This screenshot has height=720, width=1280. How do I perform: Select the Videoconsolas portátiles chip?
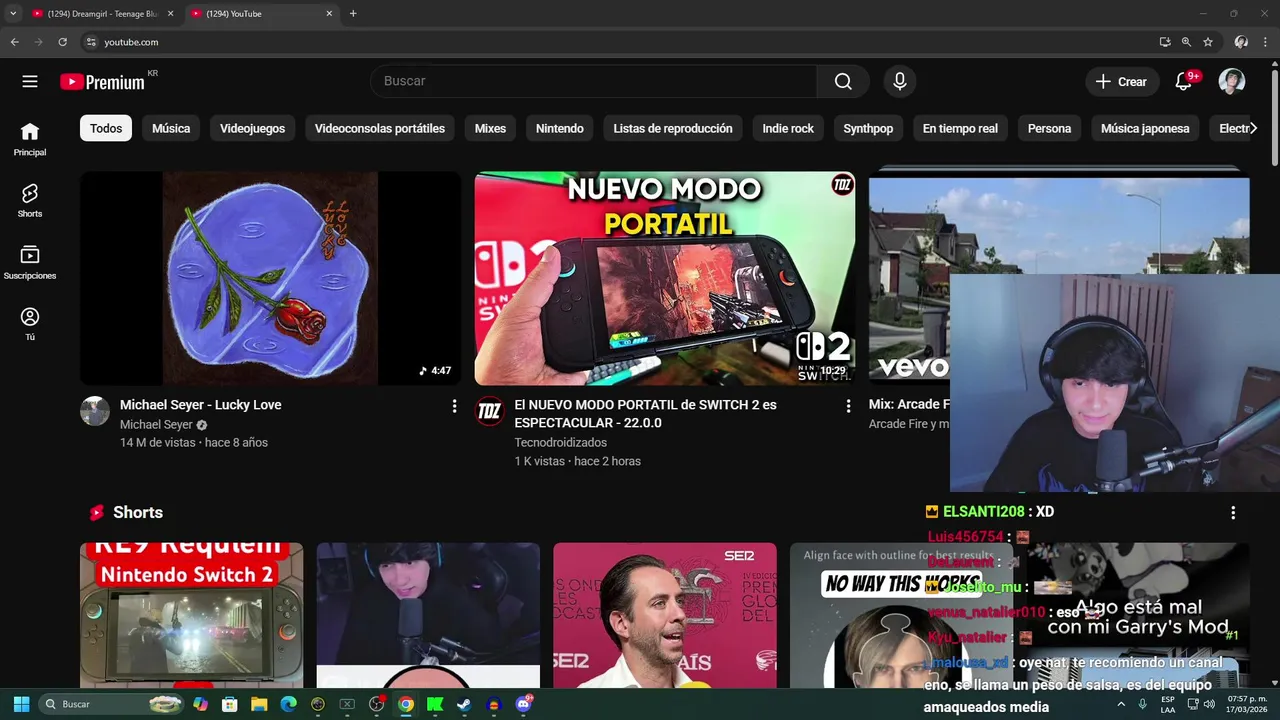pyautogui.click(x=380, y=128)
